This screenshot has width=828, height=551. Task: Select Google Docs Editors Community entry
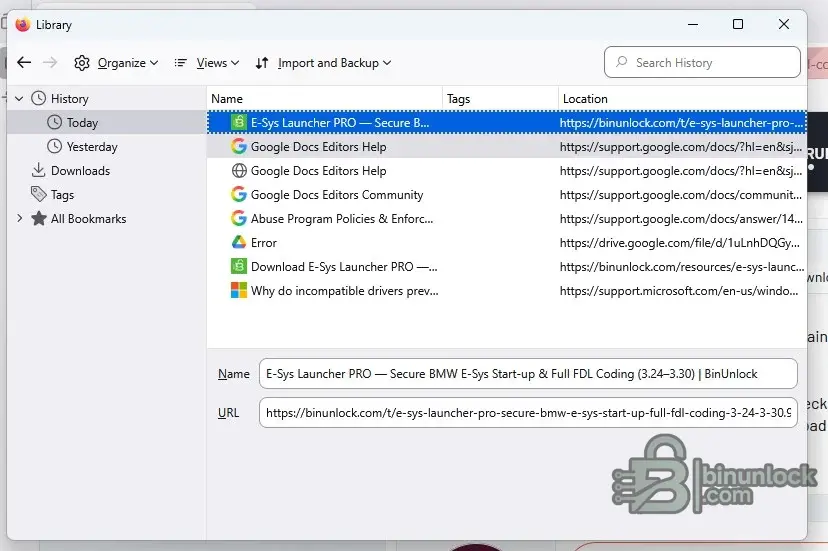336,195
